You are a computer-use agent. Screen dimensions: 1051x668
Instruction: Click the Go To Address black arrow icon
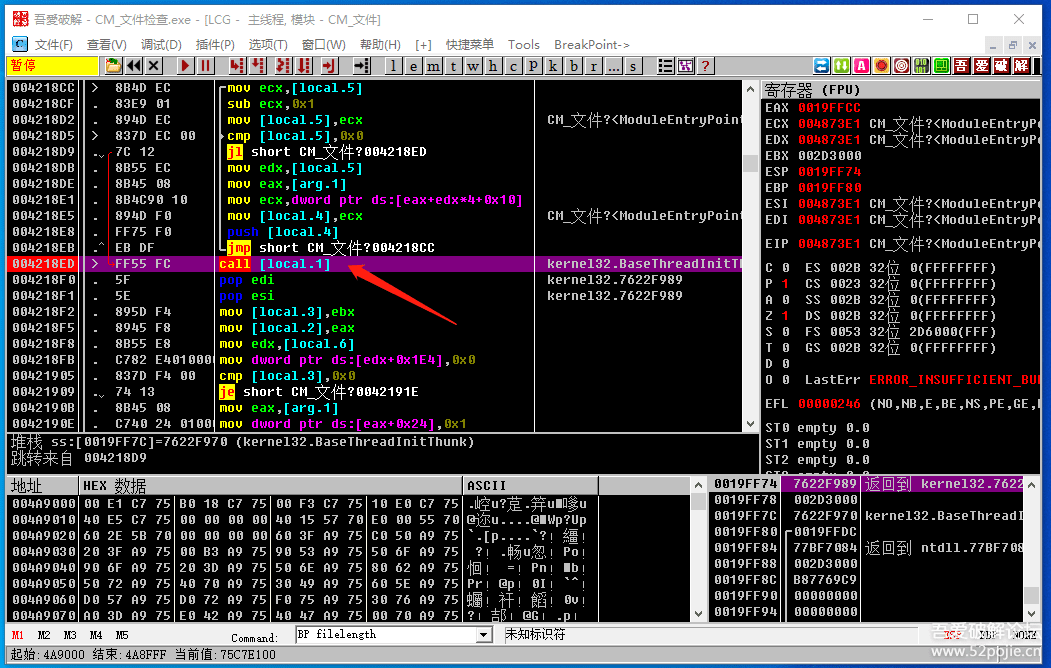click(x=362, y=66)
